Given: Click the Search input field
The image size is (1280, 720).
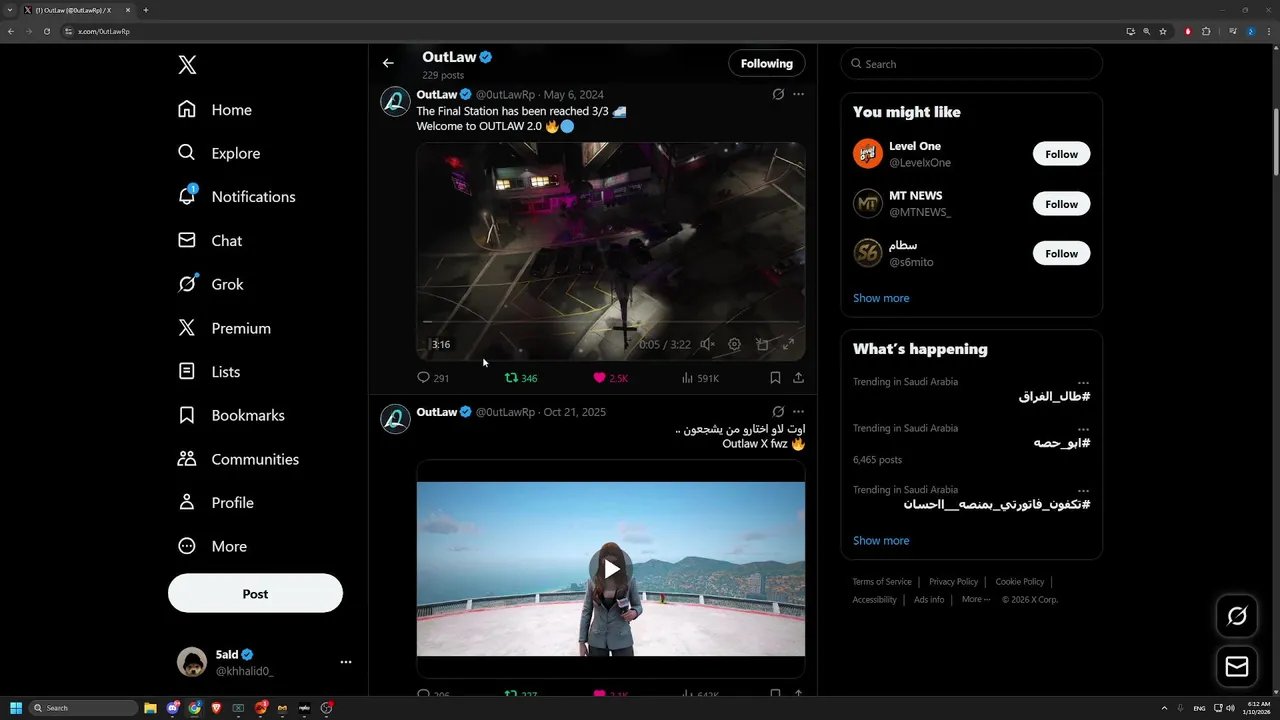Looking at the screenshot, I should 971,63.
